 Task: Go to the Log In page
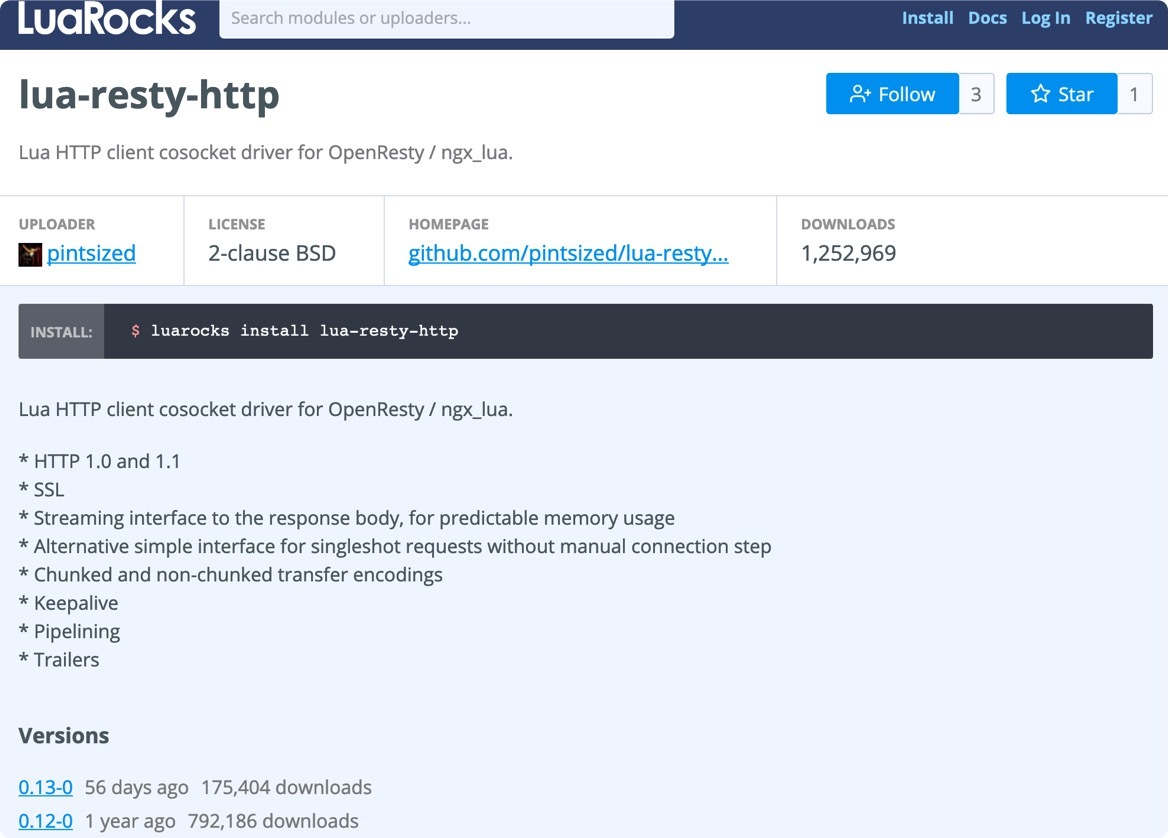coord(1045,18)
